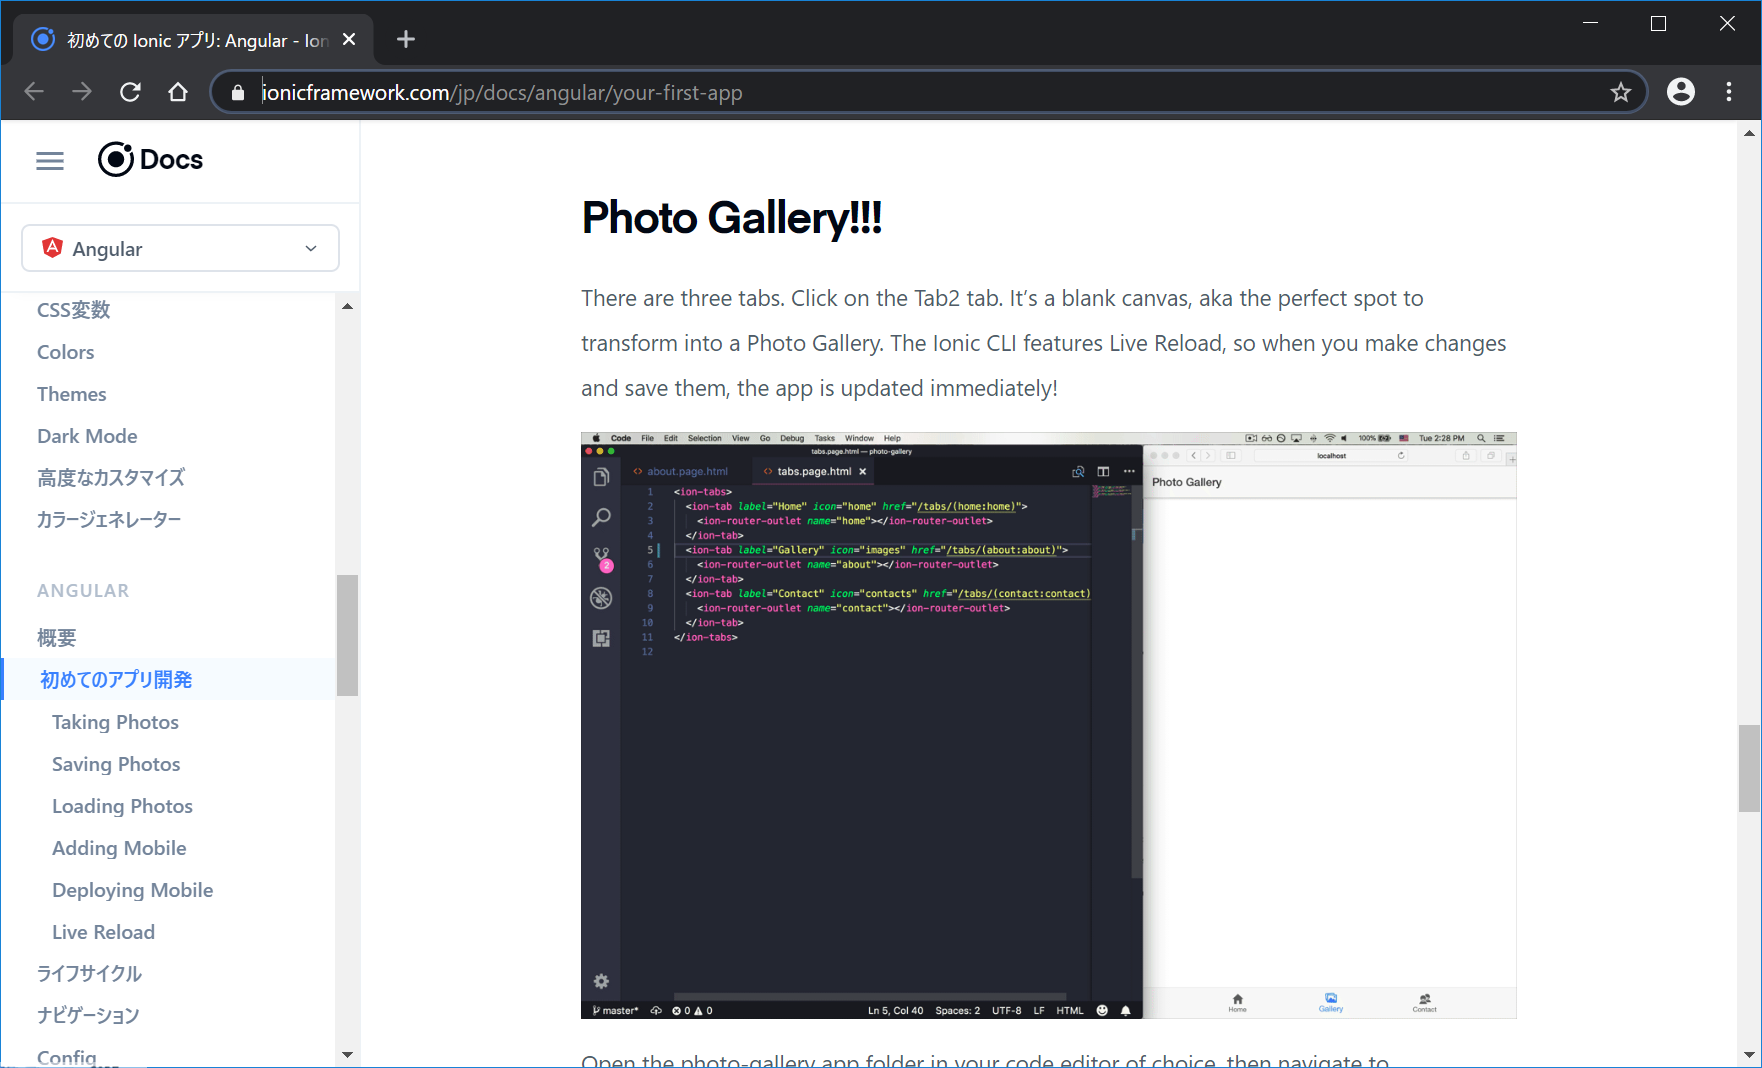
Task: Bookmark this page with the star
Action: (1620, 93)
